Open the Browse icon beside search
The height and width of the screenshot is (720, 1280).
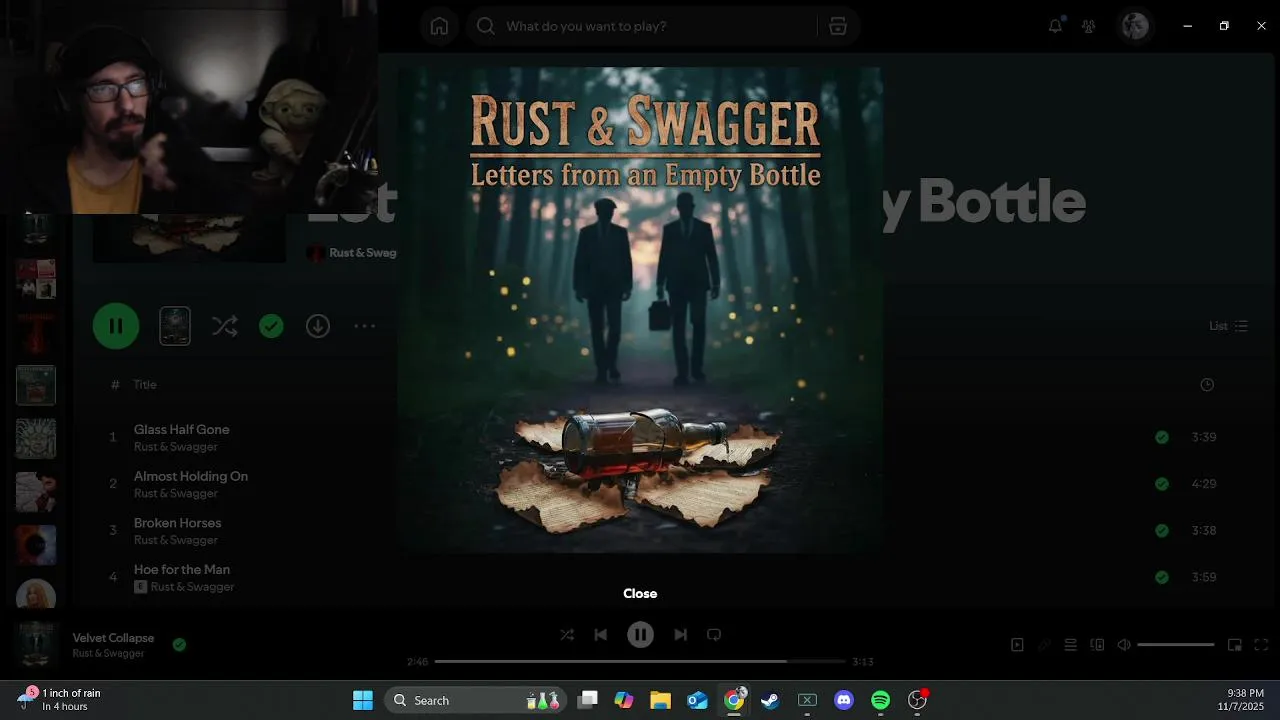pos(838,26)
